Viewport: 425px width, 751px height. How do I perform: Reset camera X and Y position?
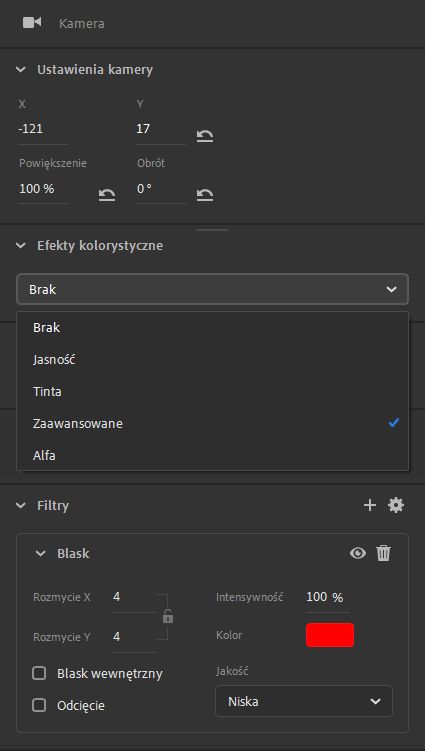point(205,136)
